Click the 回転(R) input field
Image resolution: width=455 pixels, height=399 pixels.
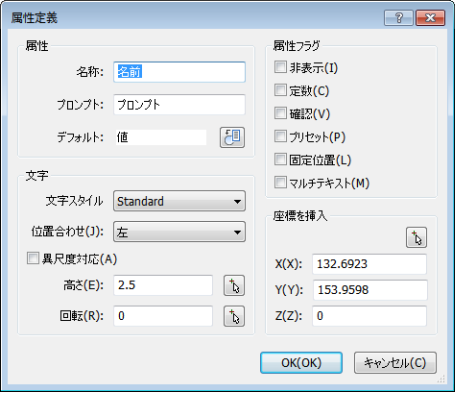point(163,316)
